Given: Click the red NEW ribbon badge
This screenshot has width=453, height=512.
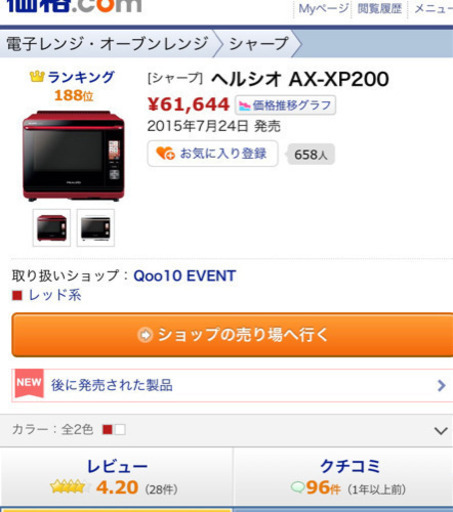Looking at the screenshot, I should (x=29, y=383).
